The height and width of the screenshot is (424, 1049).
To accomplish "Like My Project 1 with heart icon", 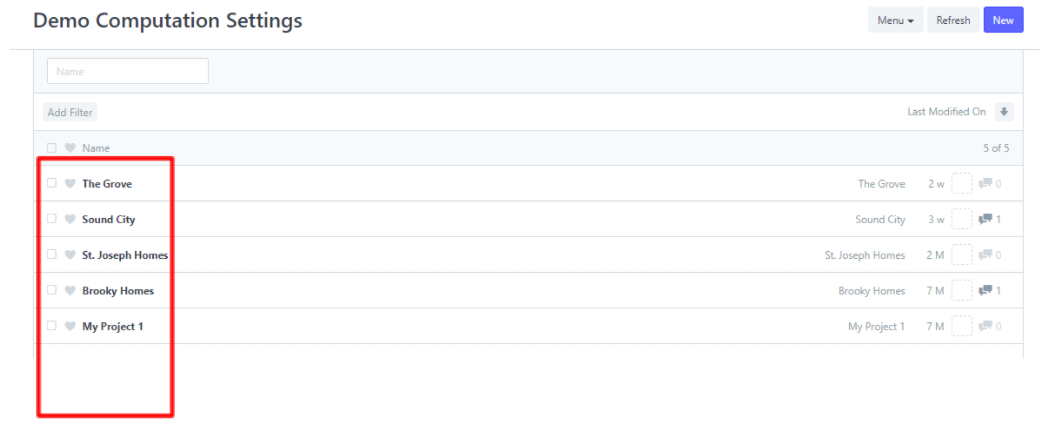I will 70,326.
